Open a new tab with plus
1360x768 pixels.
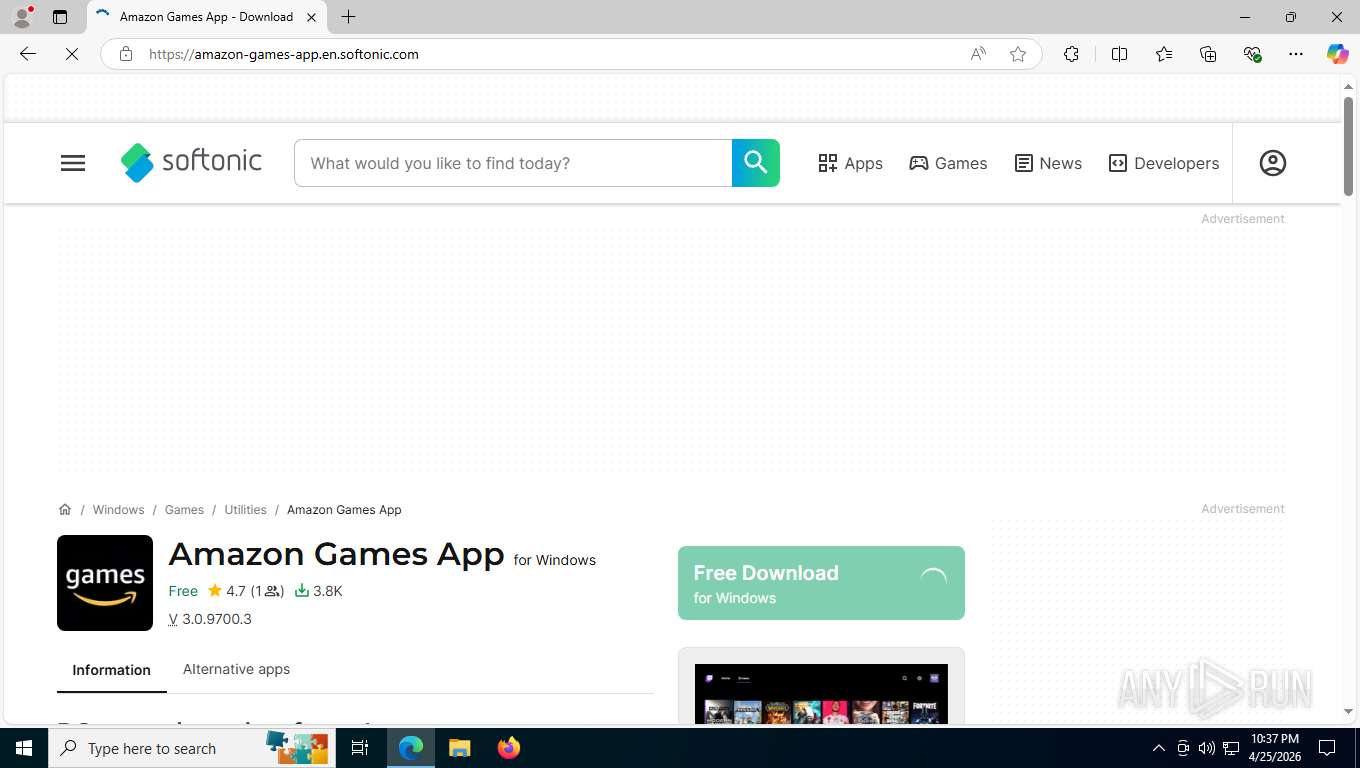tap(348, 17)
